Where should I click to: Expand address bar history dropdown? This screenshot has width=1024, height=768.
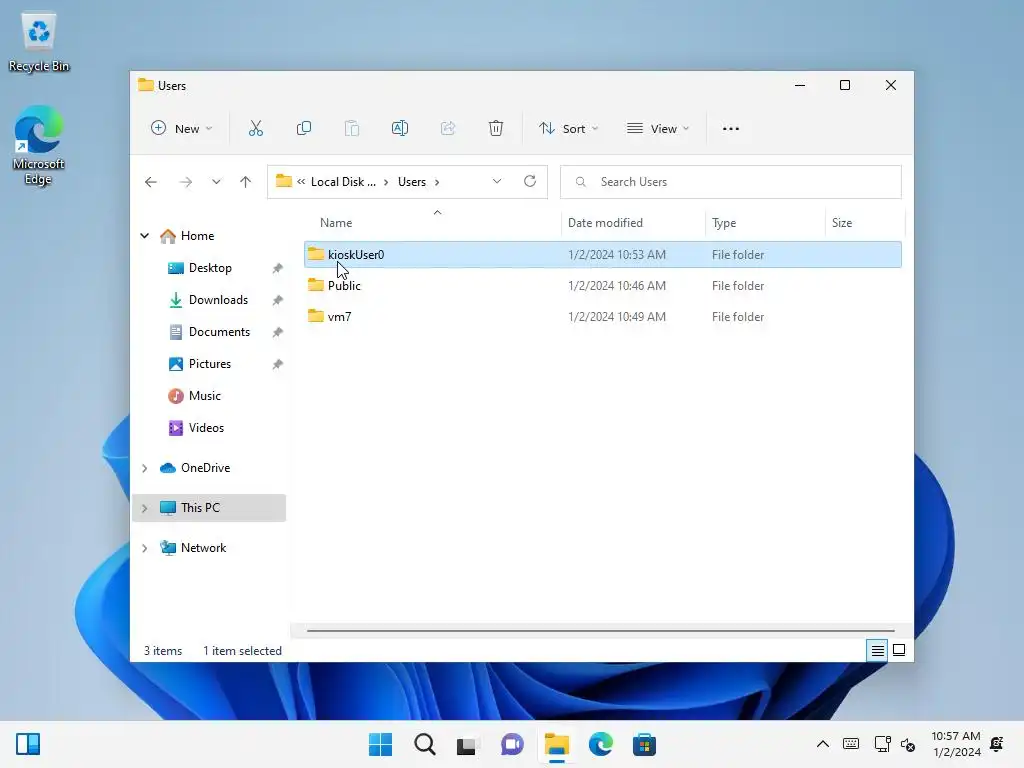(x=497, y=182)
